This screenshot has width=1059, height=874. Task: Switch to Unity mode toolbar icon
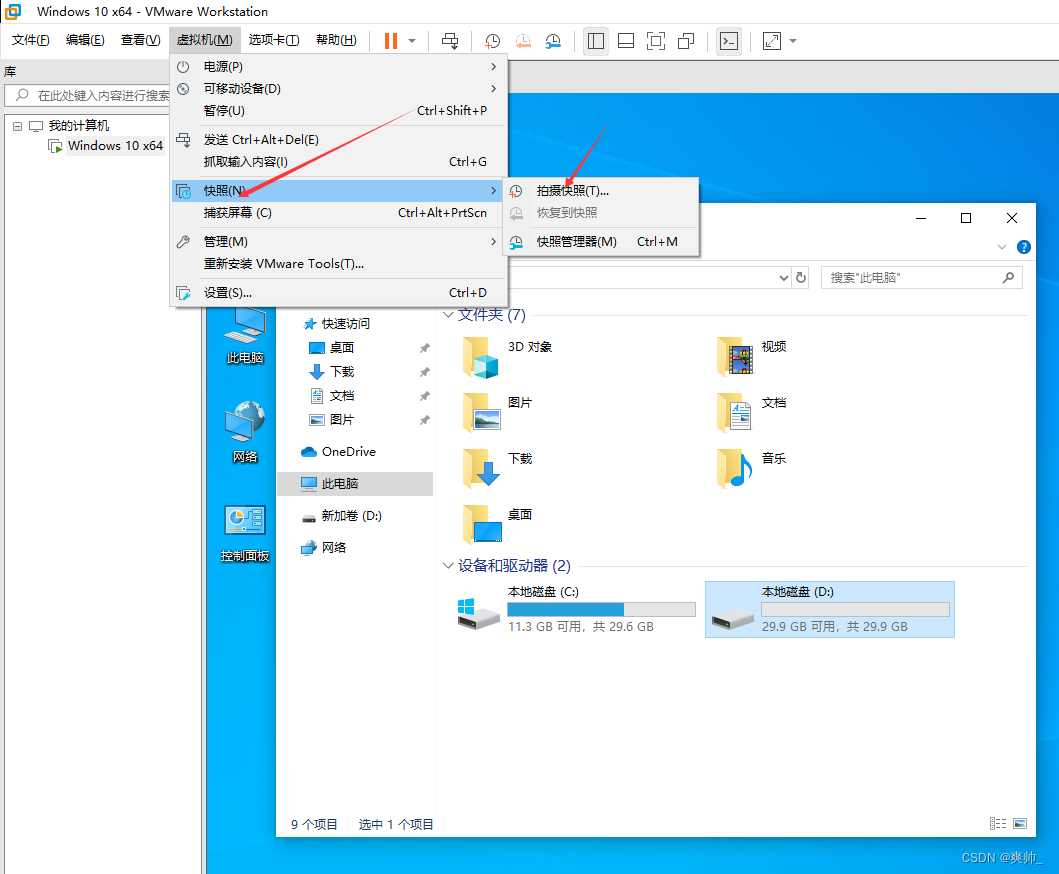[x=686, y=41]
